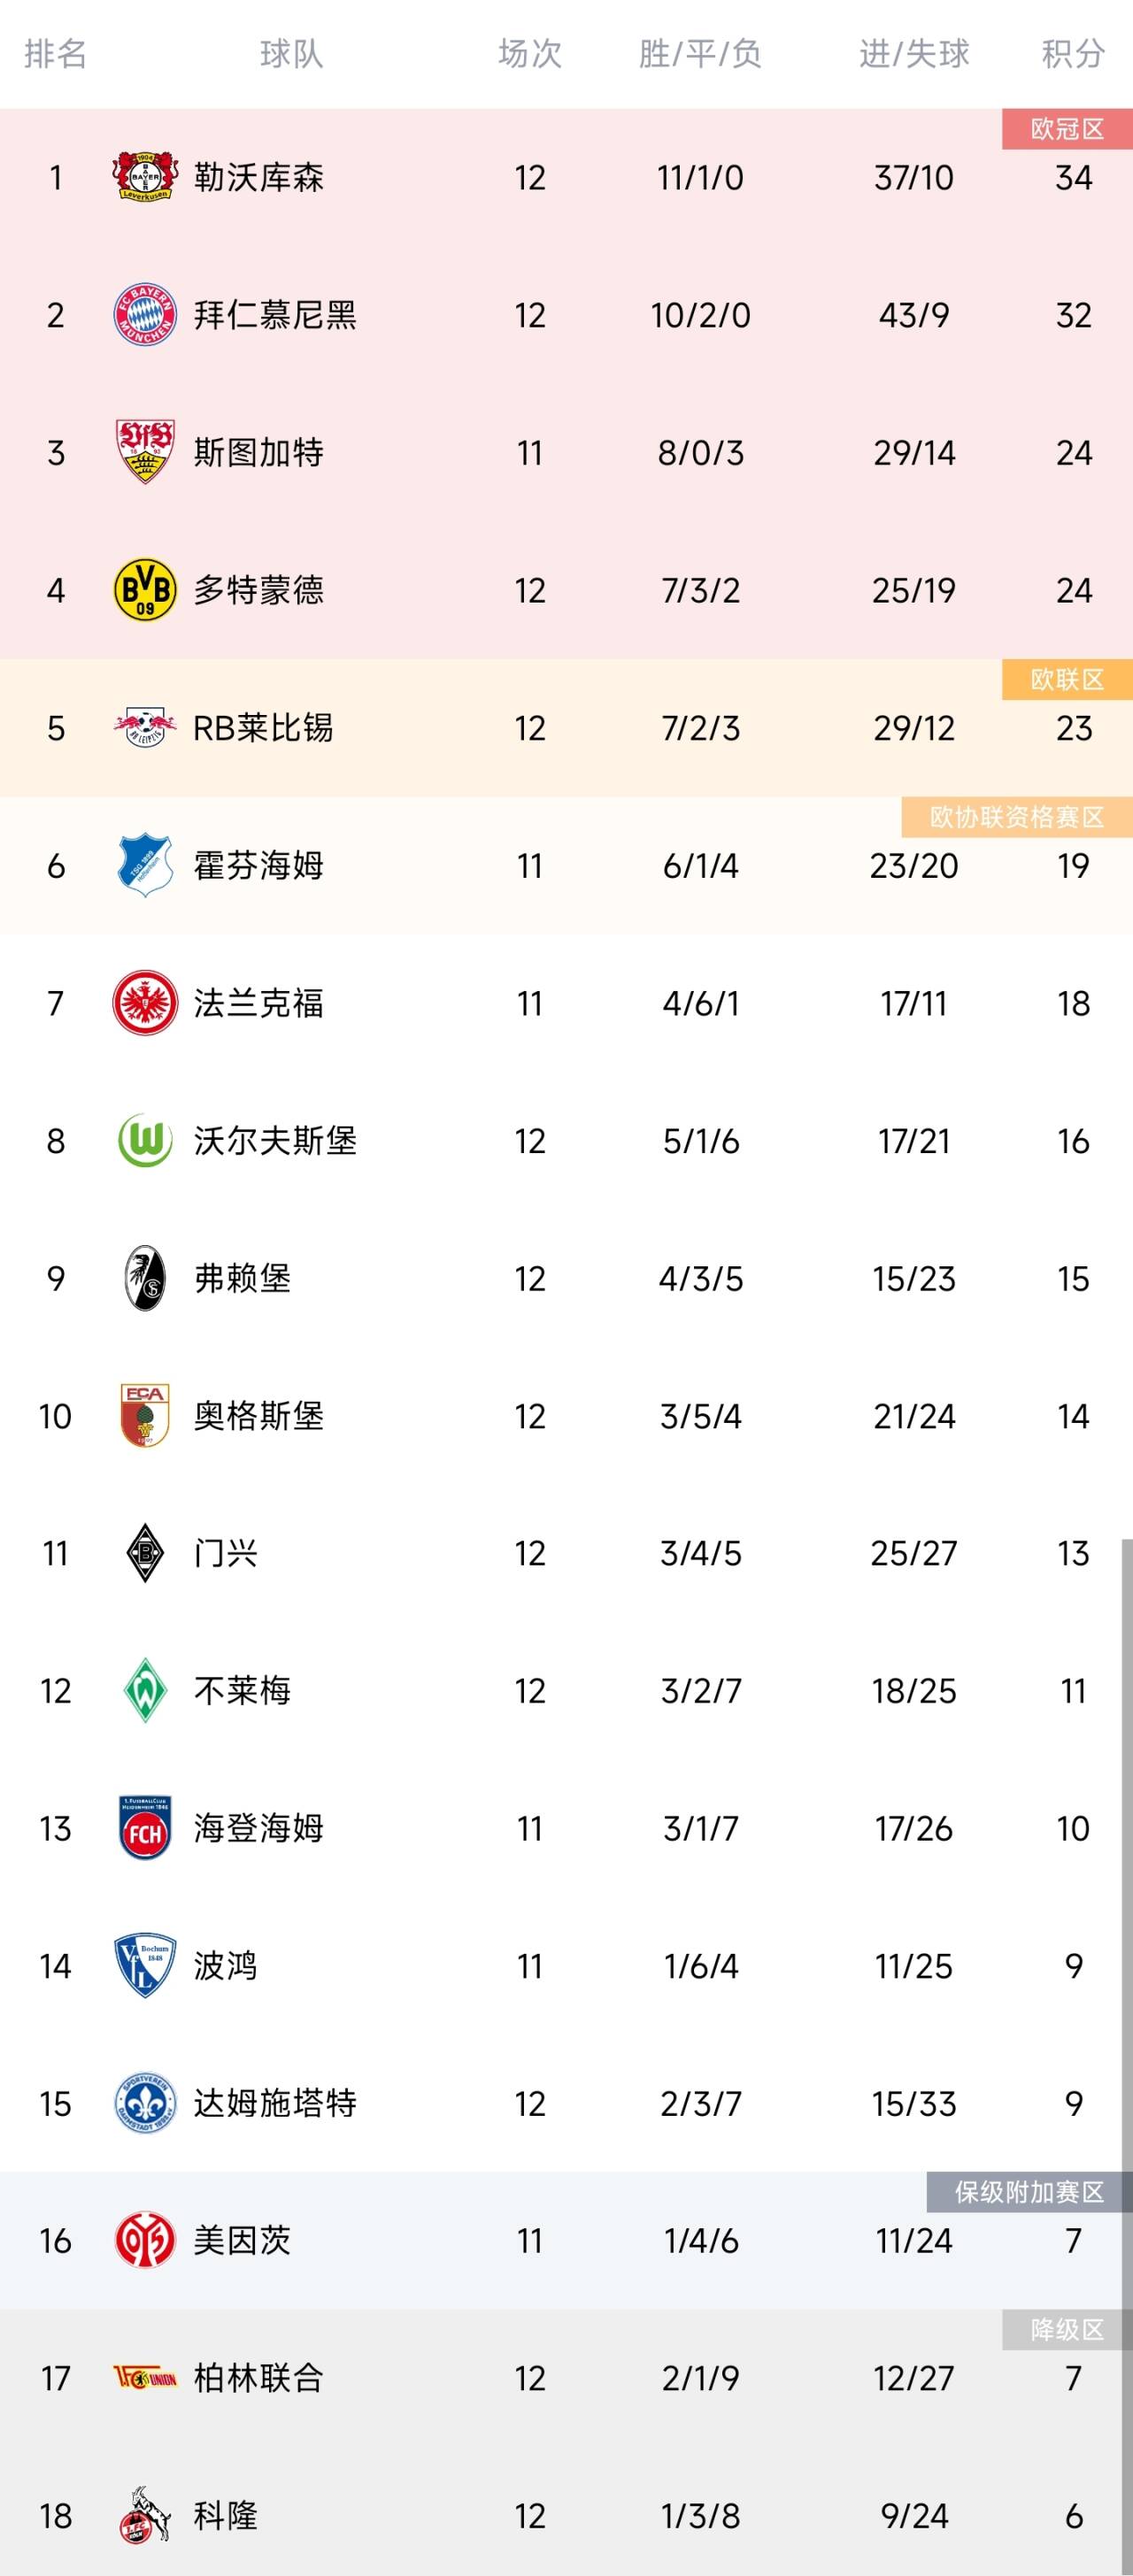Viewport: 1133px width, 2576px height.
Task: Select the Wolfsburg green W logo
Action: click(145, 1140)
